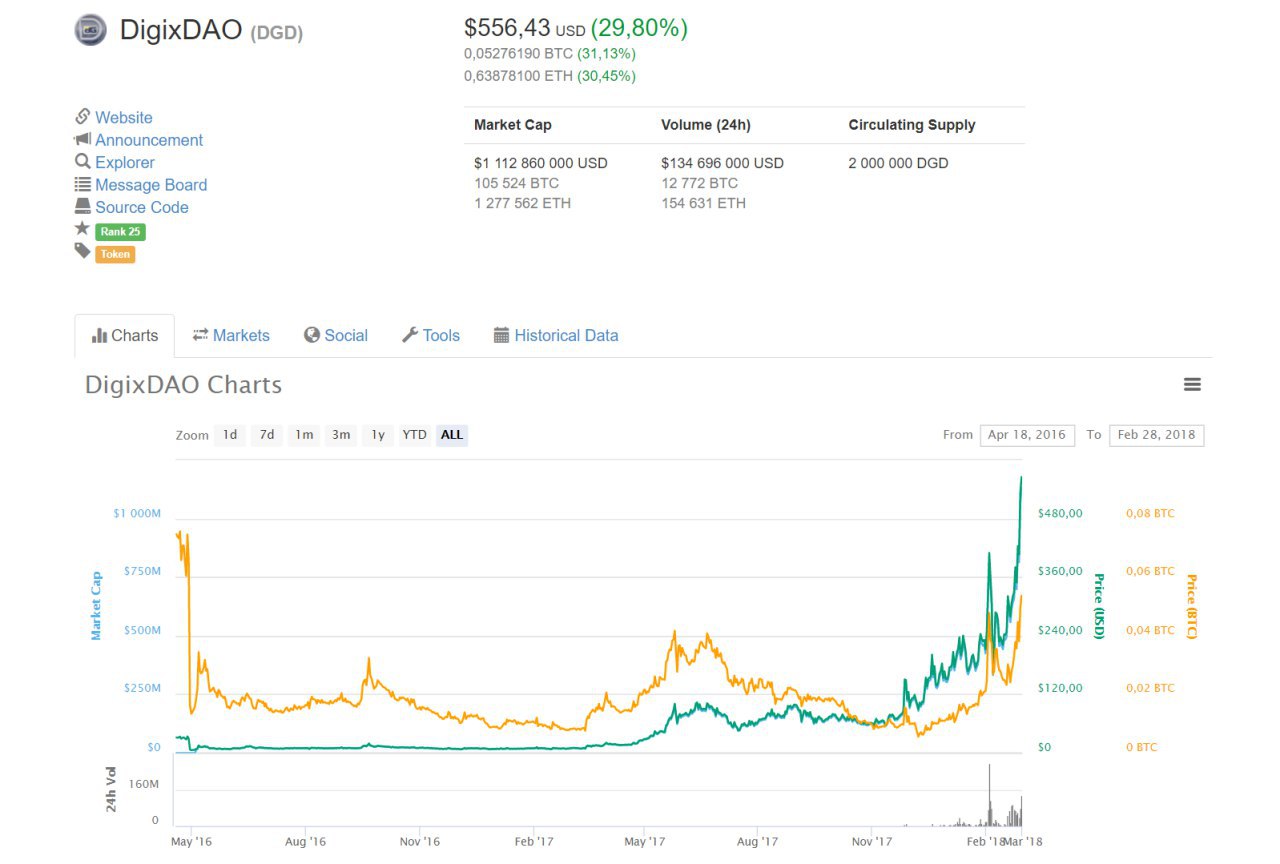
Task: Set chart zoom to 1y
Action: (377, 435)
